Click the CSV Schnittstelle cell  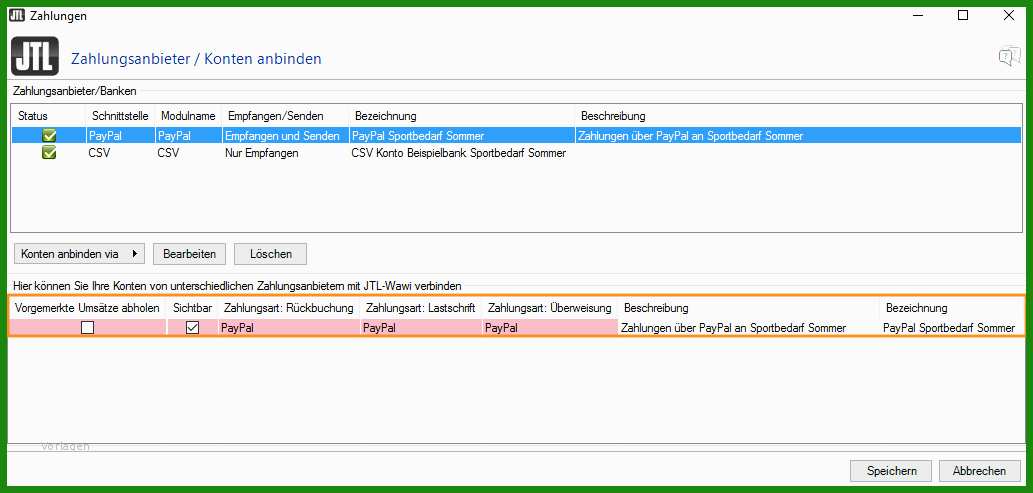[98, 154]
